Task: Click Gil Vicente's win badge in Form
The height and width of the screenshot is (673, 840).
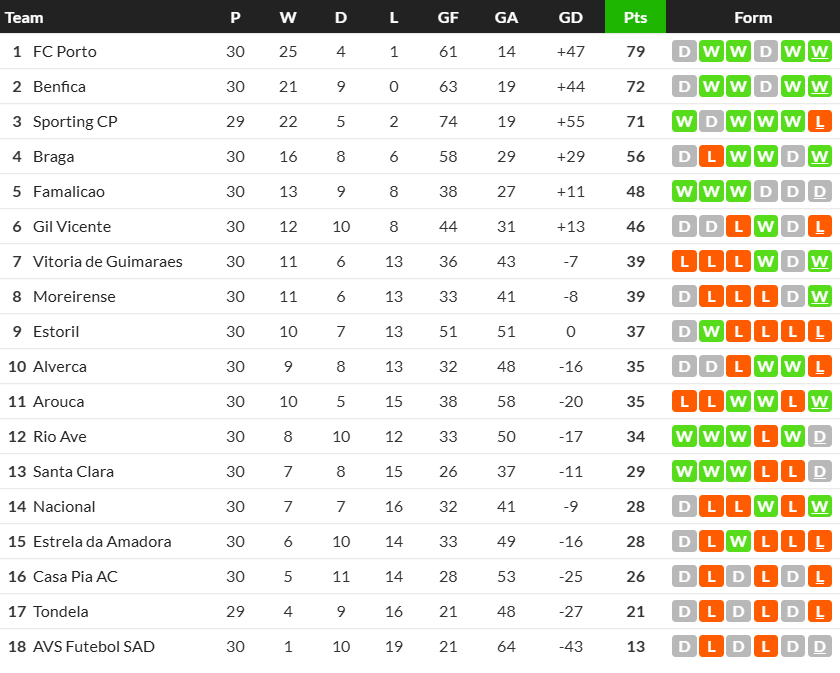Action: (766, 227)
